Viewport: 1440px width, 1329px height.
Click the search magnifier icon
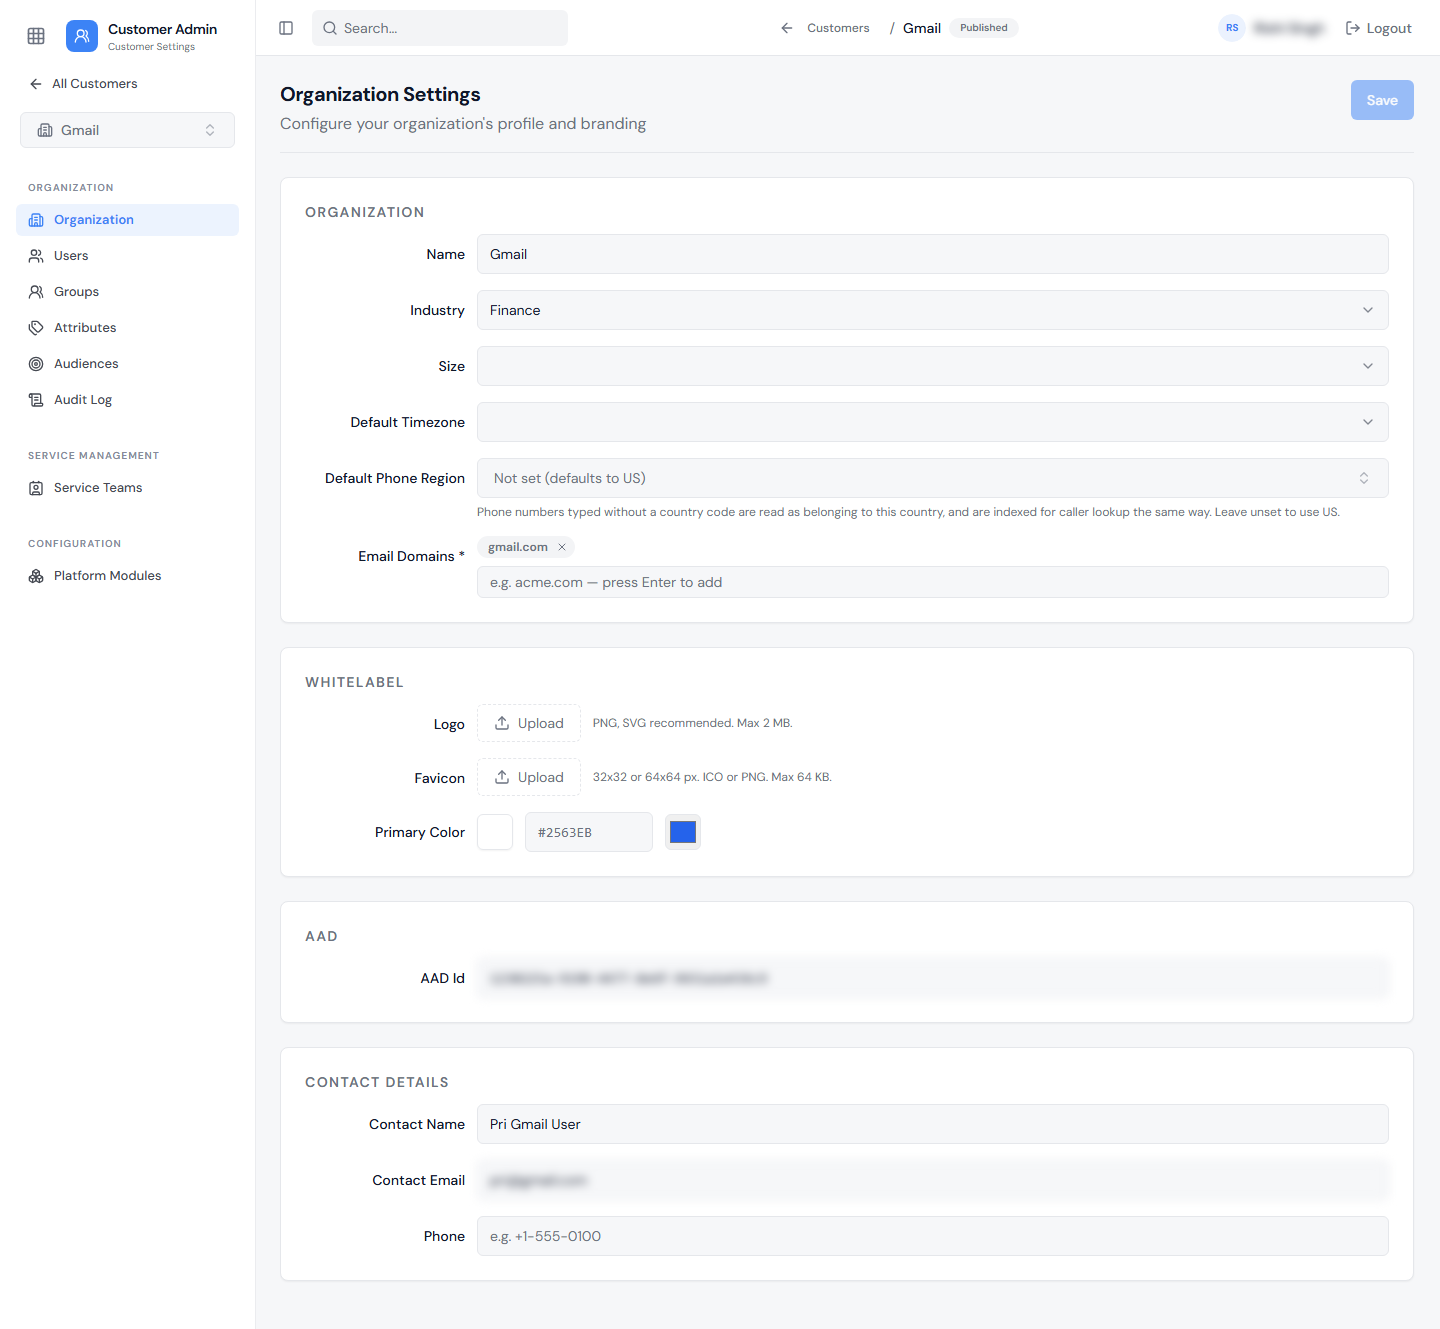click(330, 28)
